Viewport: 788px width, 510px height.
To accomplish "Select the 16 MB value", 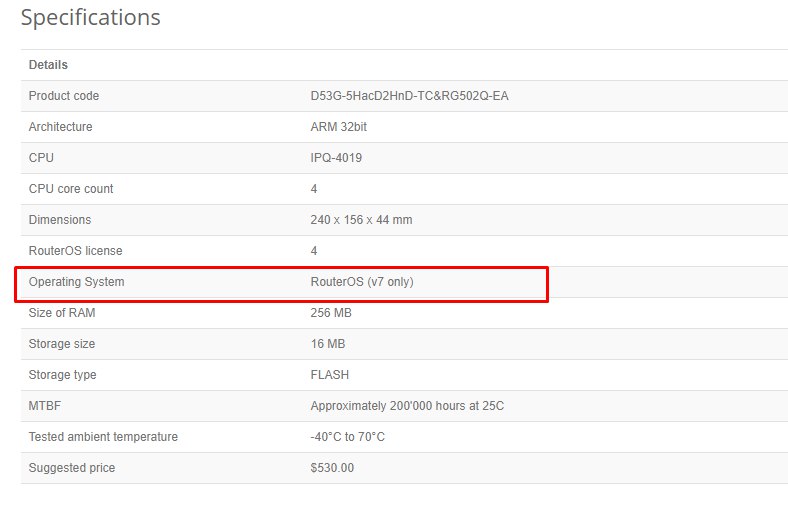I will [328, 344].
